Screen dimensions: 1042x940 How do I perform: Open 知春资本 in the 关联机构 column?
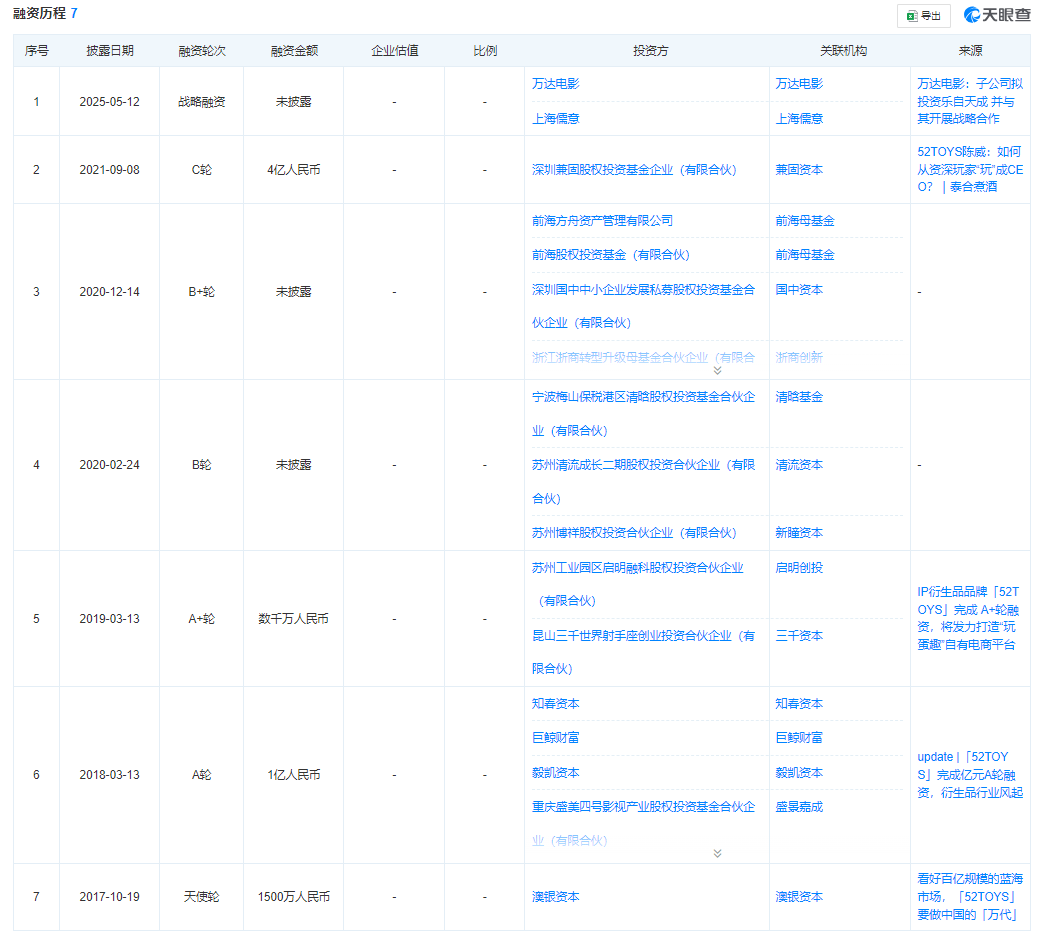click(799, 704)
